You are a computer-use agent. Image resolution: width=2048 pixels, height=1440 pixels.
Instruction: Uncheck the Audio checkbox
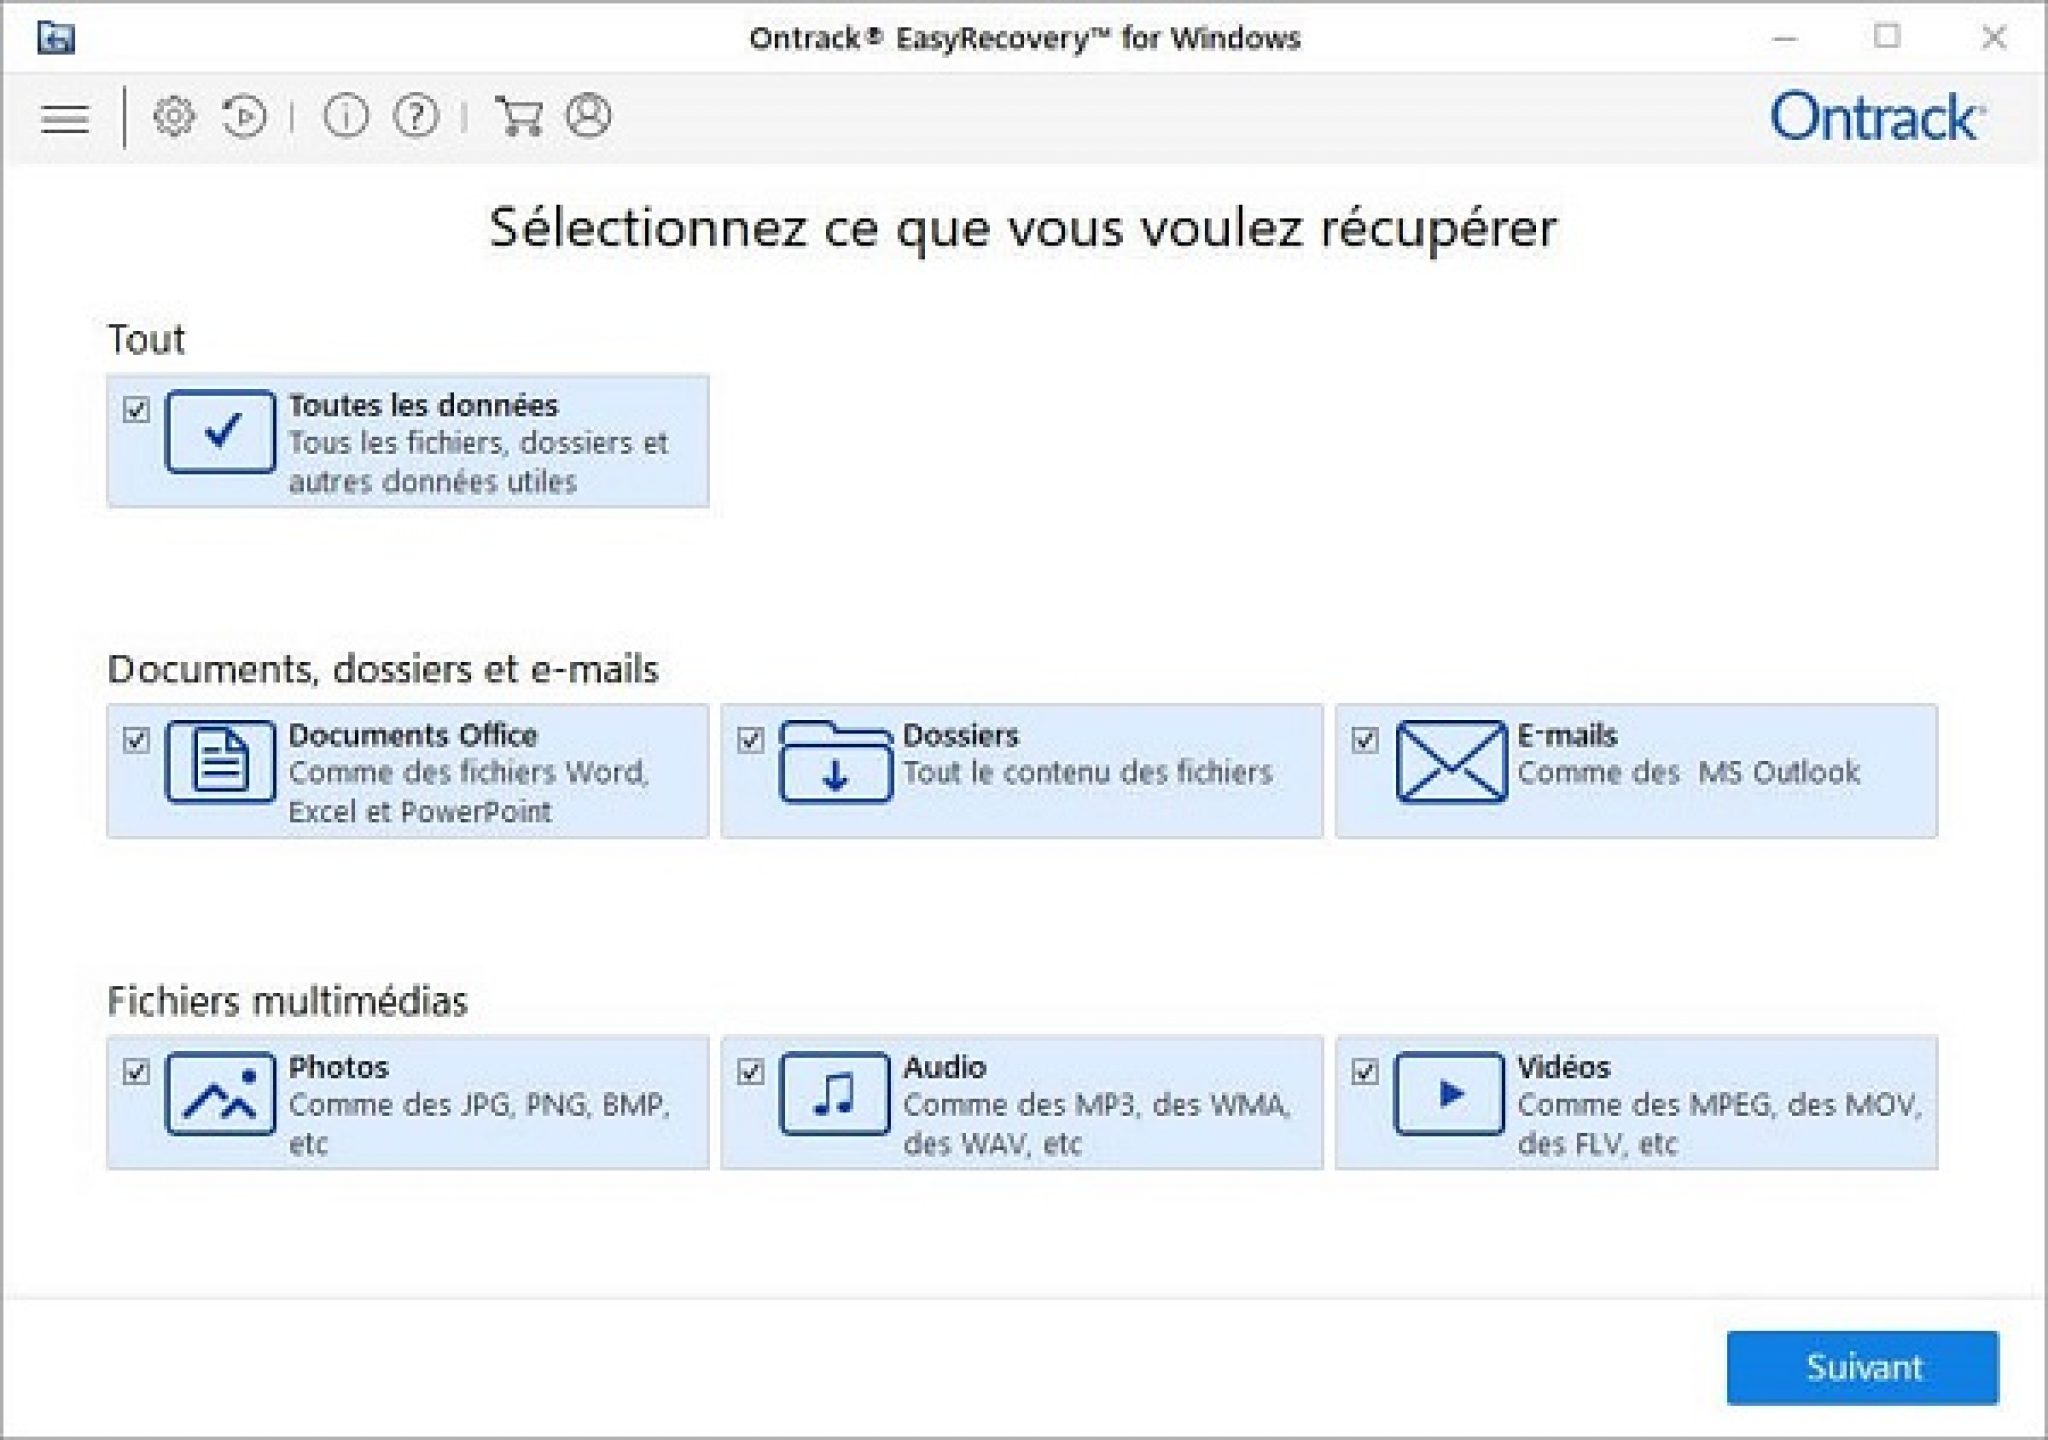751,1072
